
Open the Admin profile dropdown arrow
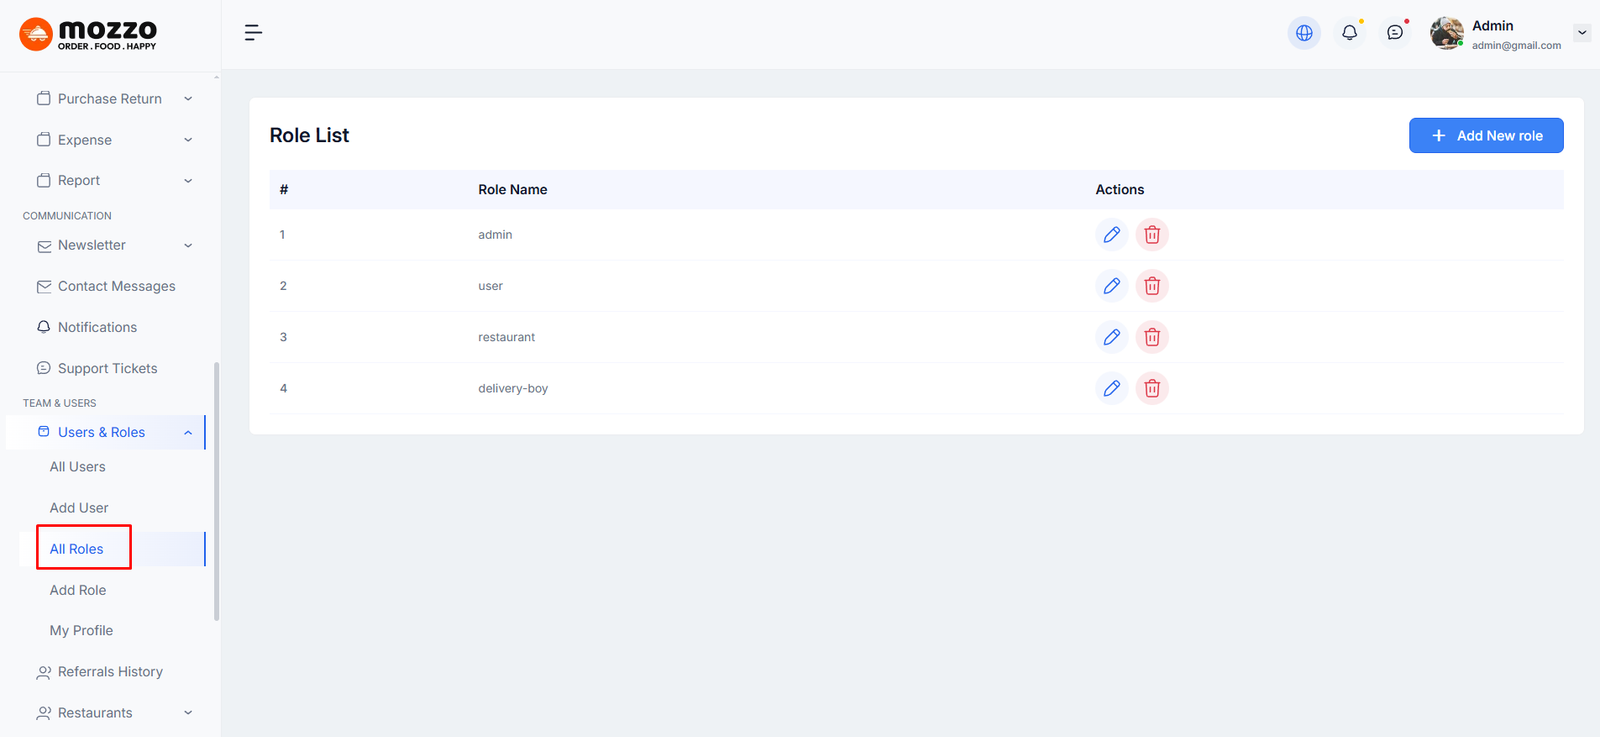[1582, 33]
